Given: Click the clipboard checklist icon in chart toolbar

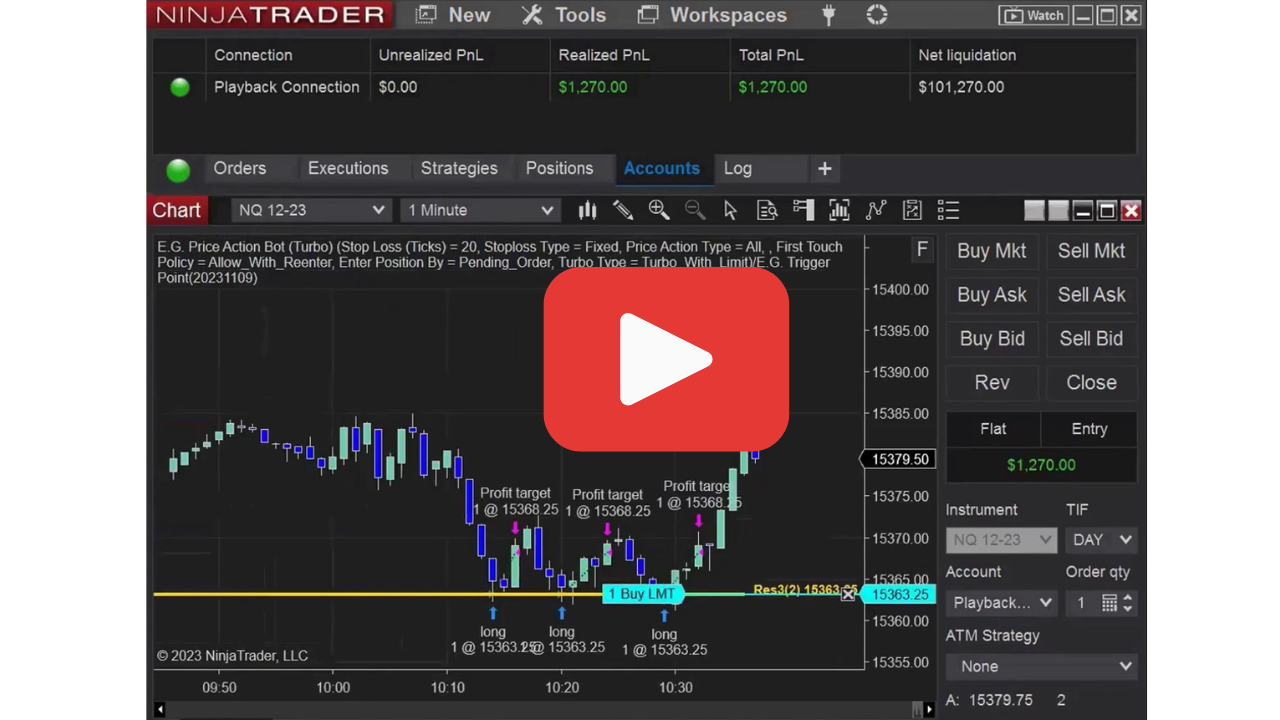Looking at the screenshot, I should click(x=912, y=210).
